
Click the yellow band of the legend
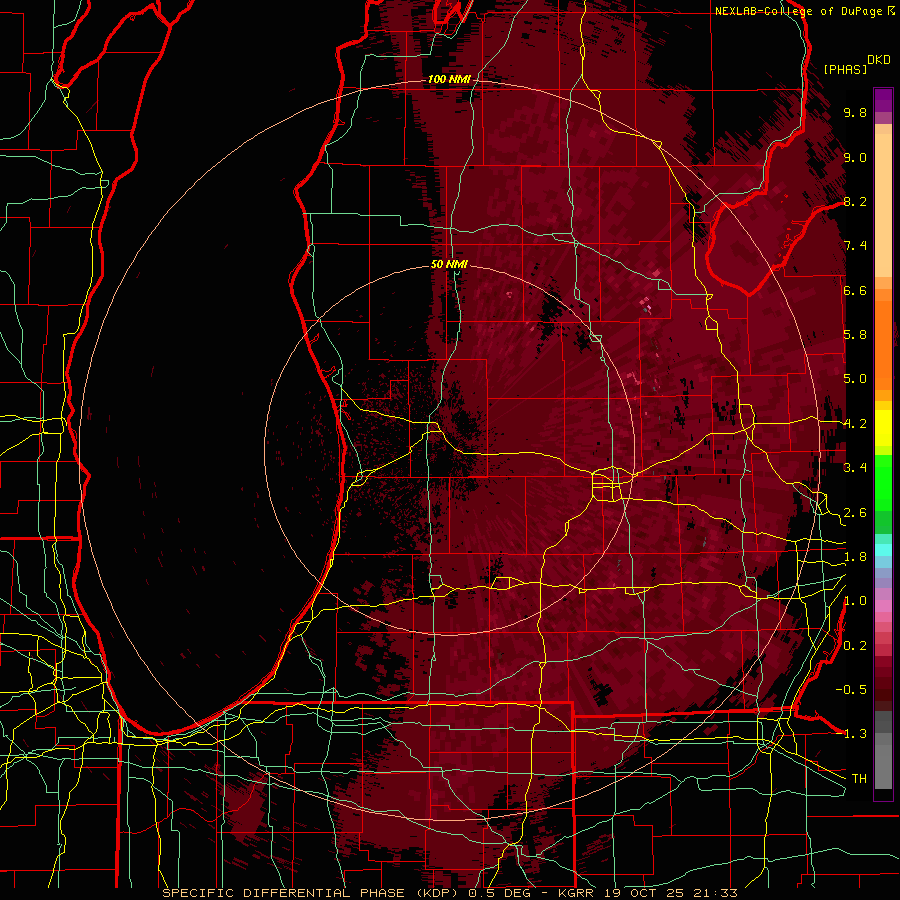coord(883,428)
